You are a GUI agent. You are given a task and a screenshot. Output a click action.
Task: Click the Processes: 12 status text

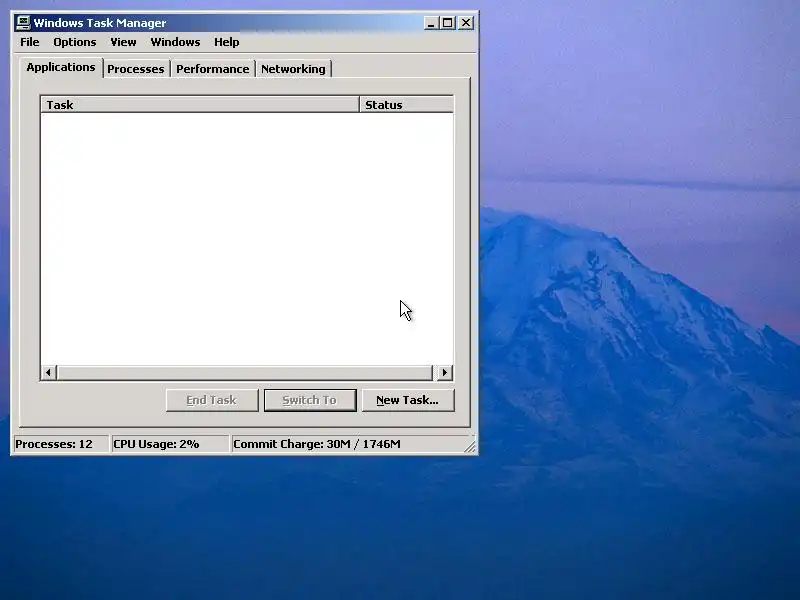point(54,444)
